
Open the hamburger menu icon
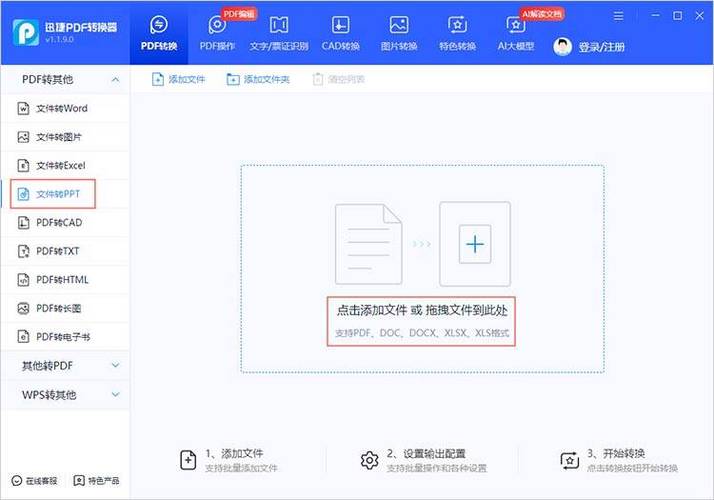click(618, 16)
